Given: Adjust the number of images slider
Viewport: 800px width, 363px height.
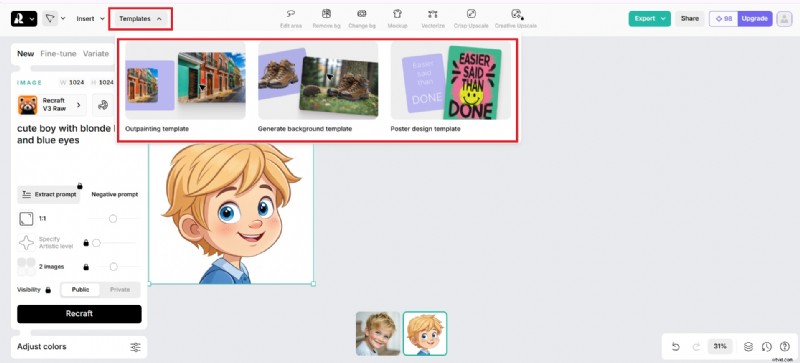Looking at the screenshot, I should (x=113, y=267).
